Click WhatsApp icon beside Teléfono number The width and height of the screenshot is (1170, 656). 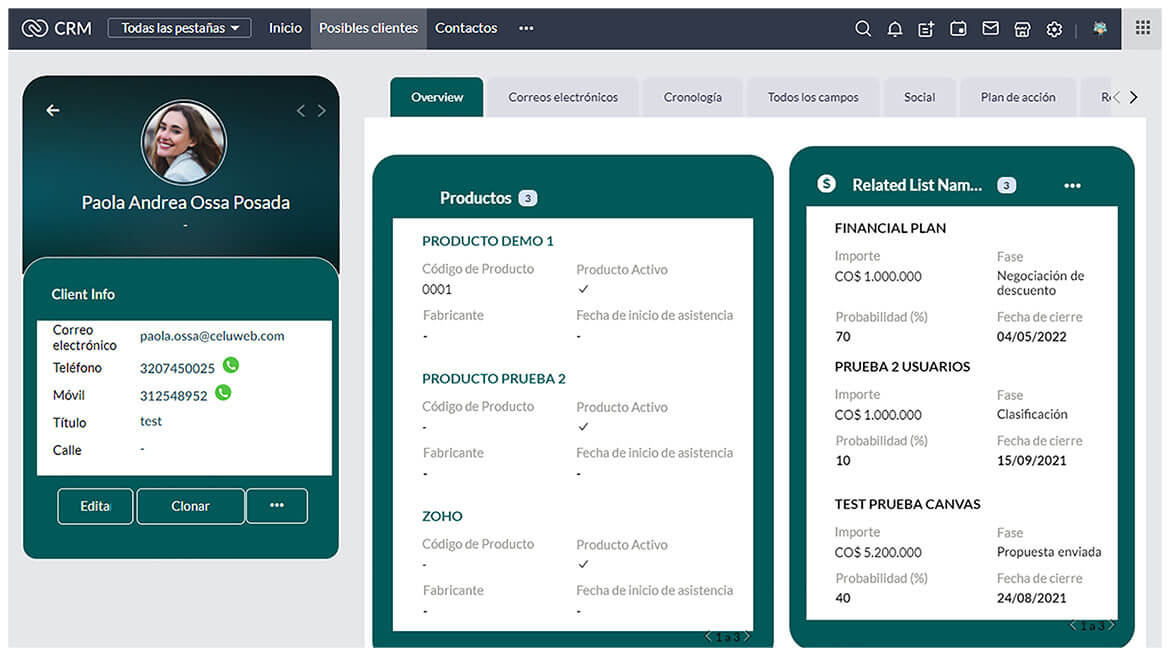click(x=231, y=366)
